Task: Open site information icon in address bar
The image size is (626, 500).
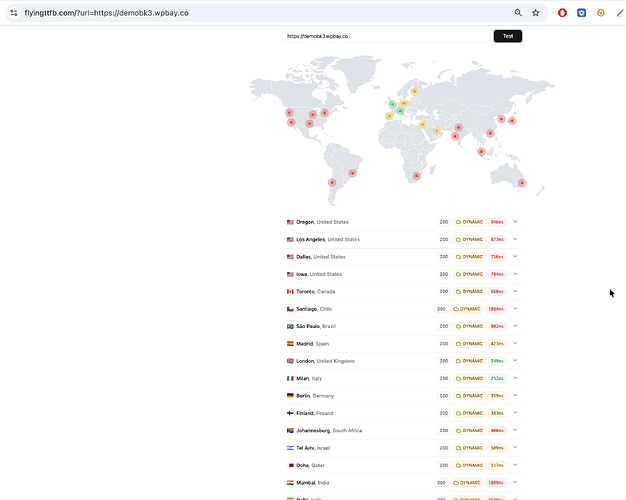Action: point(13,13)
